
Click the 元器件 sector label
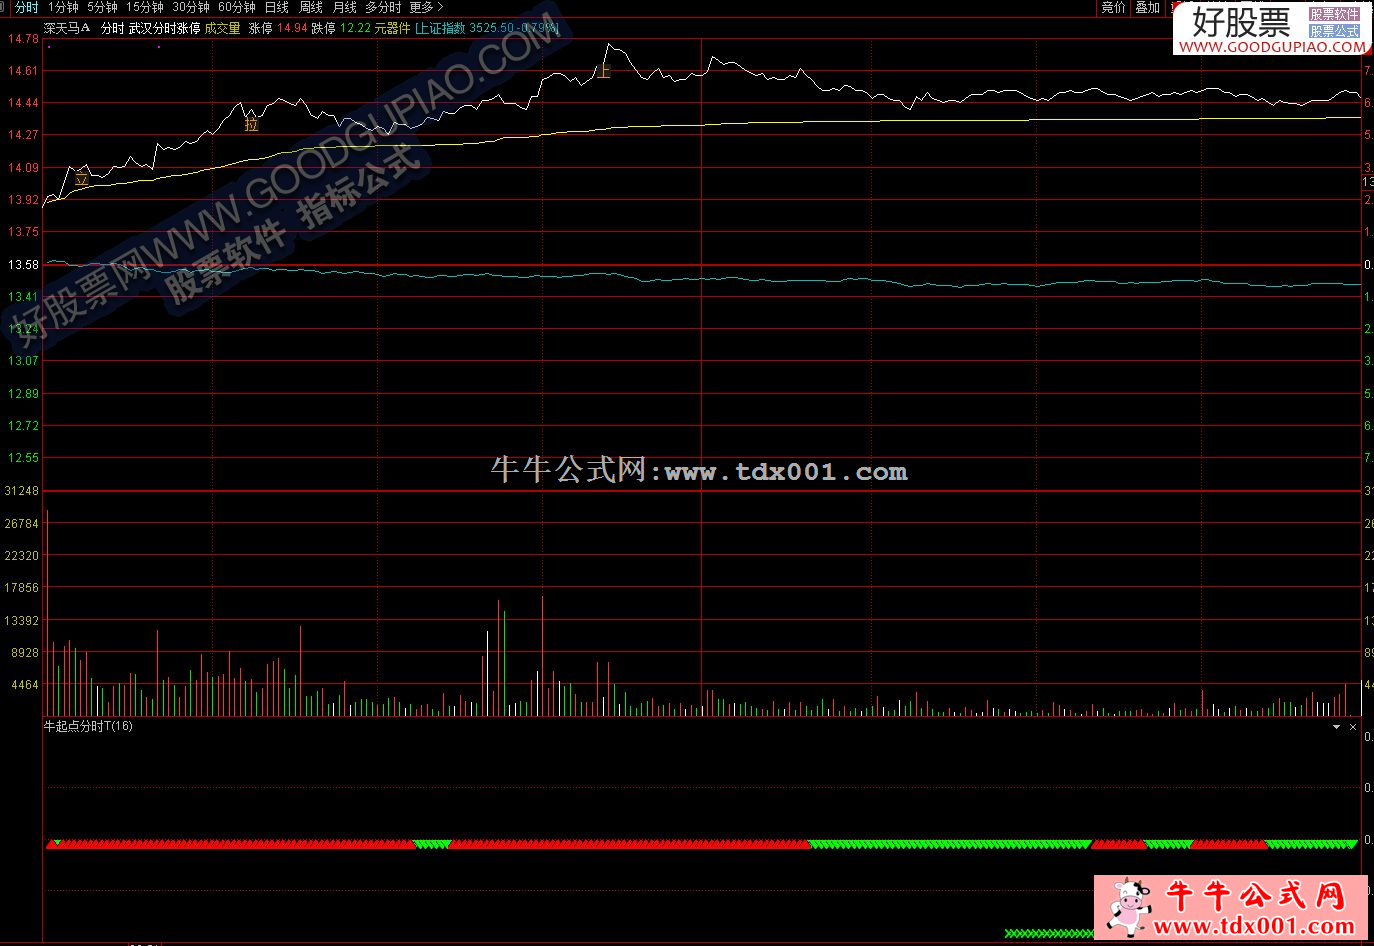(x=392, y=28)
